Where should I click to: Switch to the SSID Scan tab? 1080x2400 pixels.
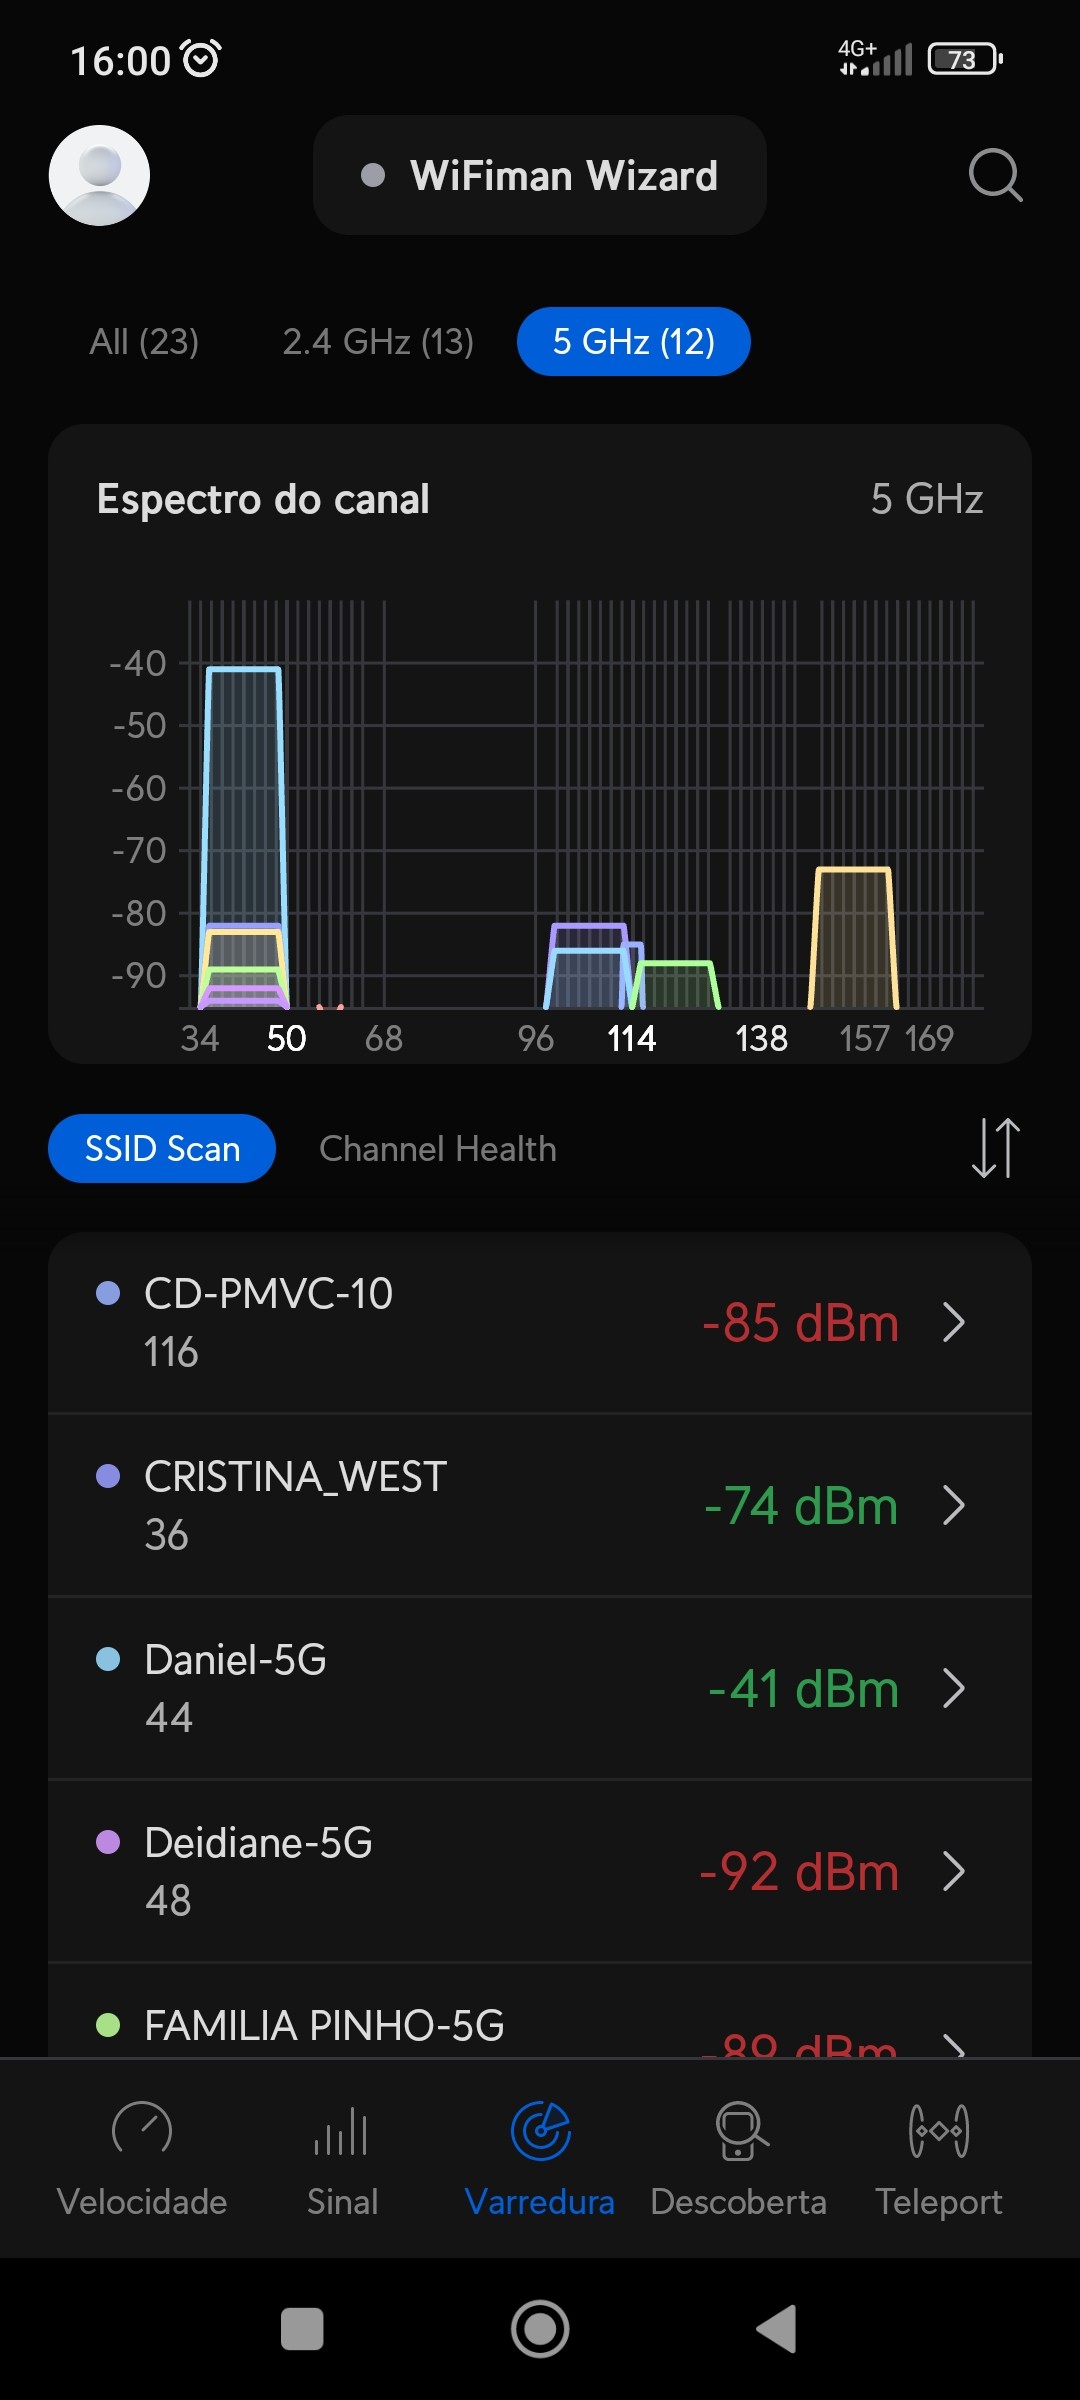[162, 1149]
